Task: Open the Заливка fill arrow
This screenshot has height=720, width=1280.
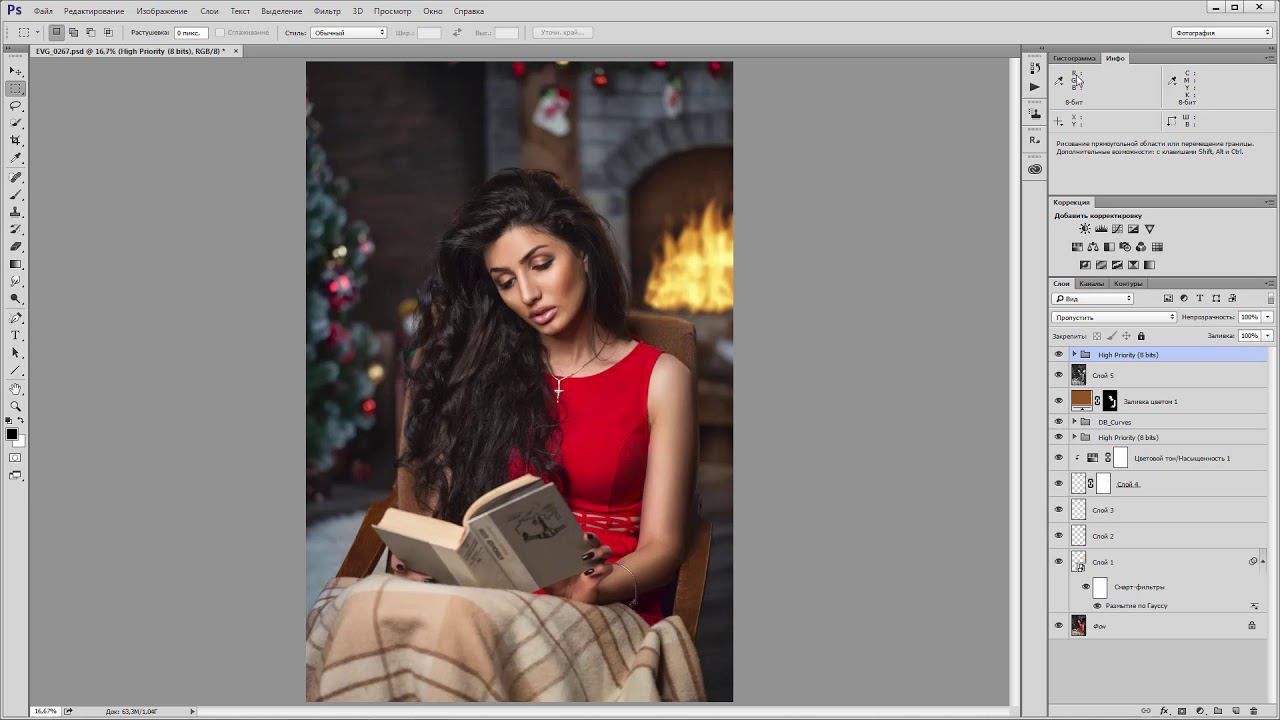Action: tap(1267, 336)
